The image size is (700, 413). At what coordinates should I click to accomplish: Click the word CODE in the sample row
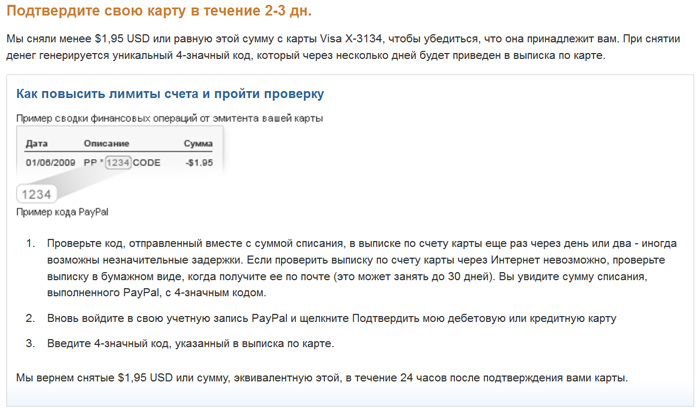click(x=146, y=163)
